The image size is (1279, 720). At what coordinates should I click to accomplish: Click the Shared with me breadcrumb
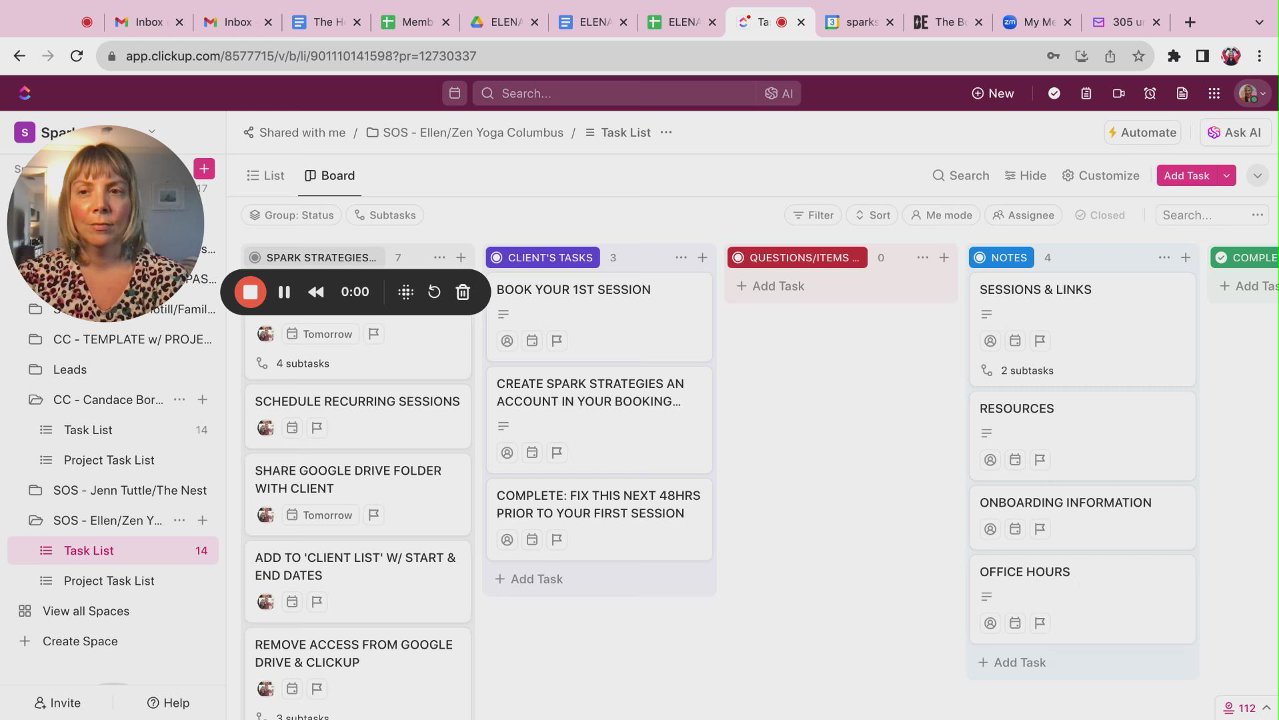(294, 132)
